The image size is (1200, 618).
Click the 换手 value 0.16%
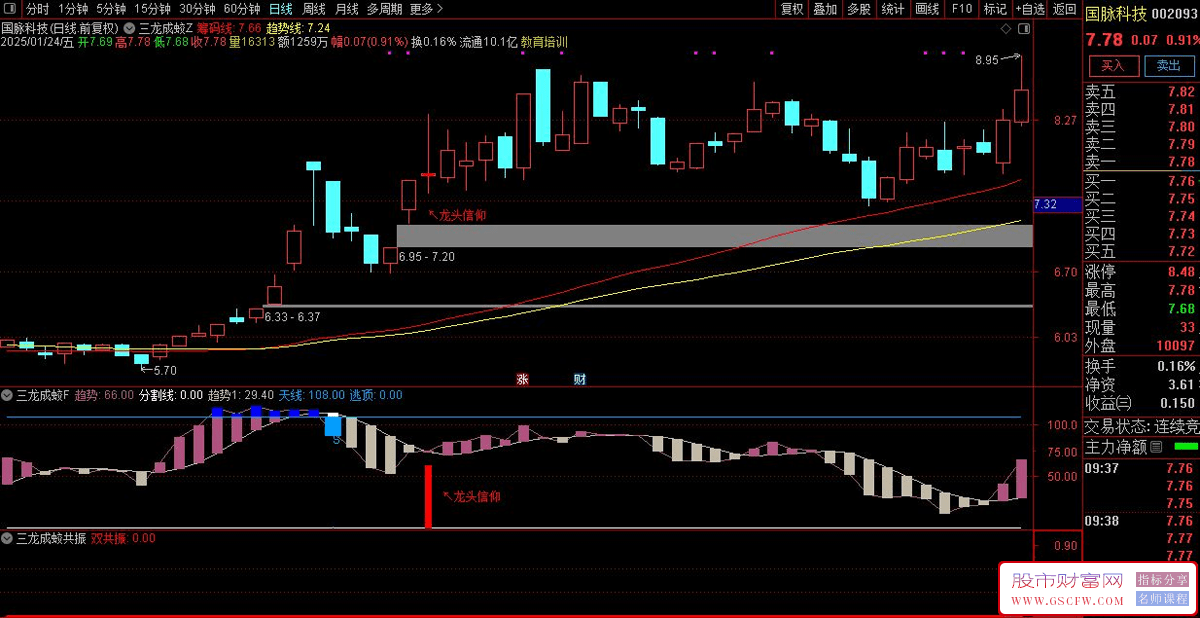[1175, 366]
